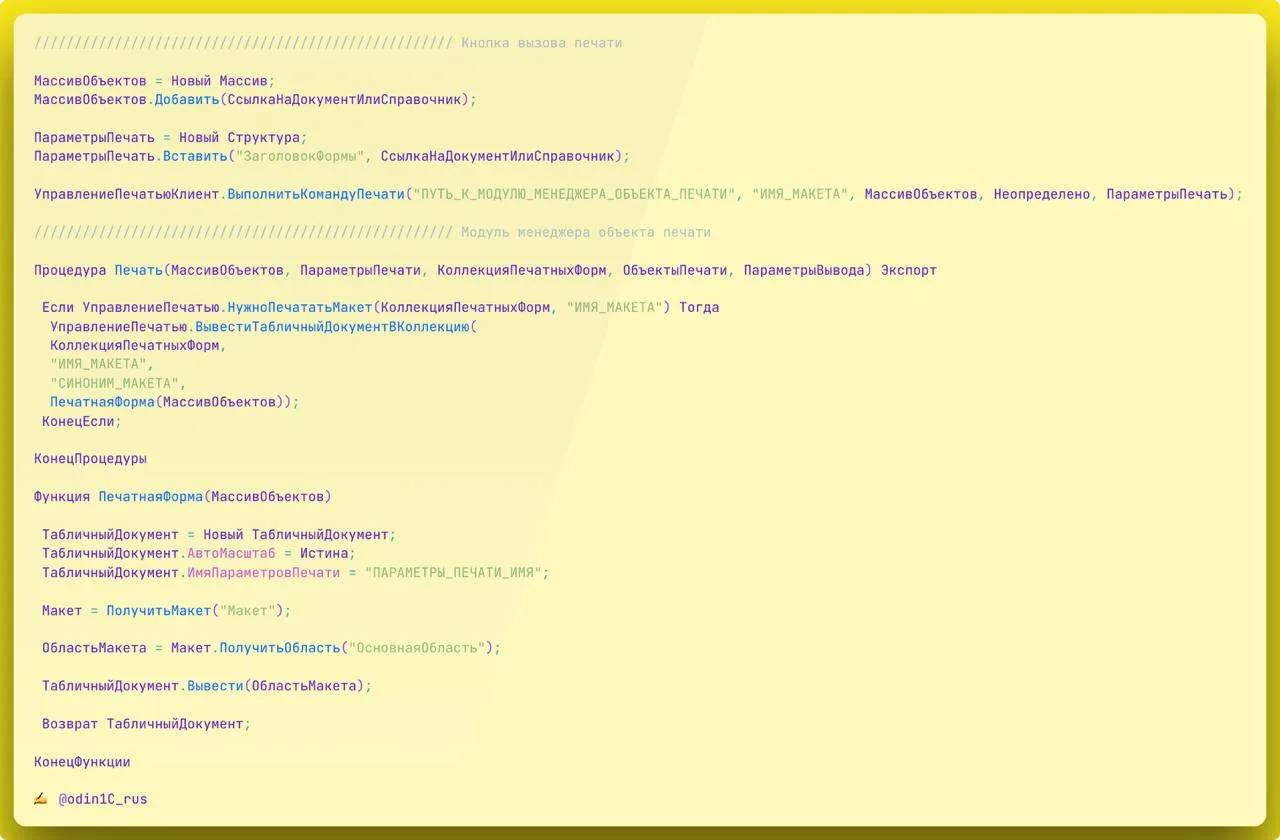1280x840 pixels.
Task: Open the @odin1C_rus handle
Action: (102, 799)
